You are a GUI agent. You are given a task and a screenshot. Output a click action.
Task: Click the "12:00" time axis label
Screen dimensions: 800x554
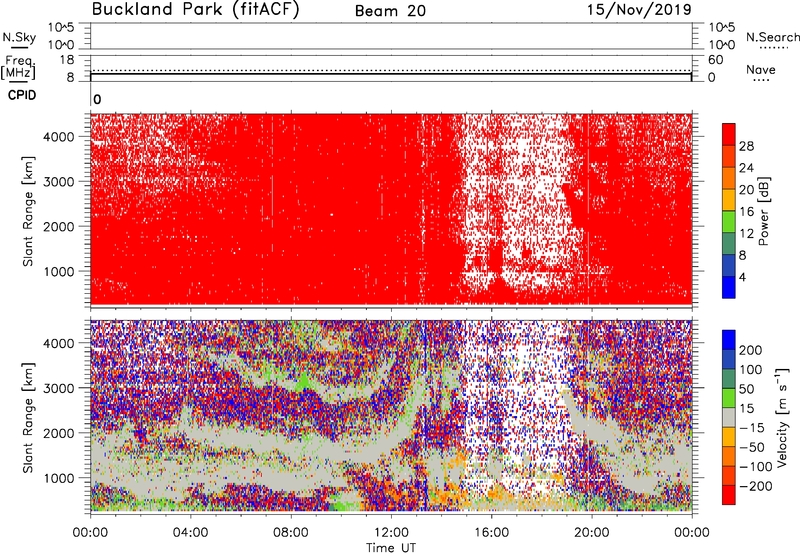[x=391, y=533]
